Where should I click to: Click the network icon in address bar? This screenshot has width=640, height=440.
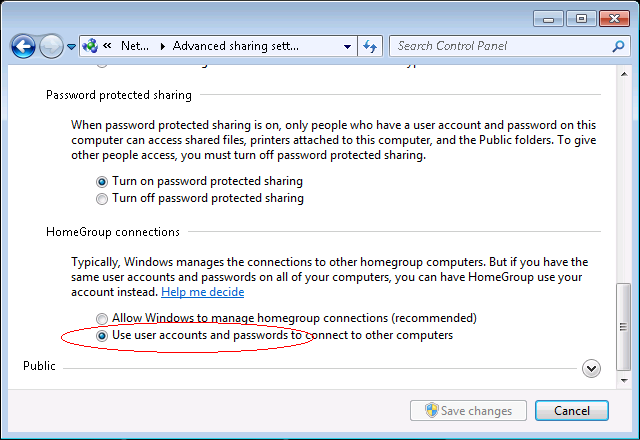[91, 46]
